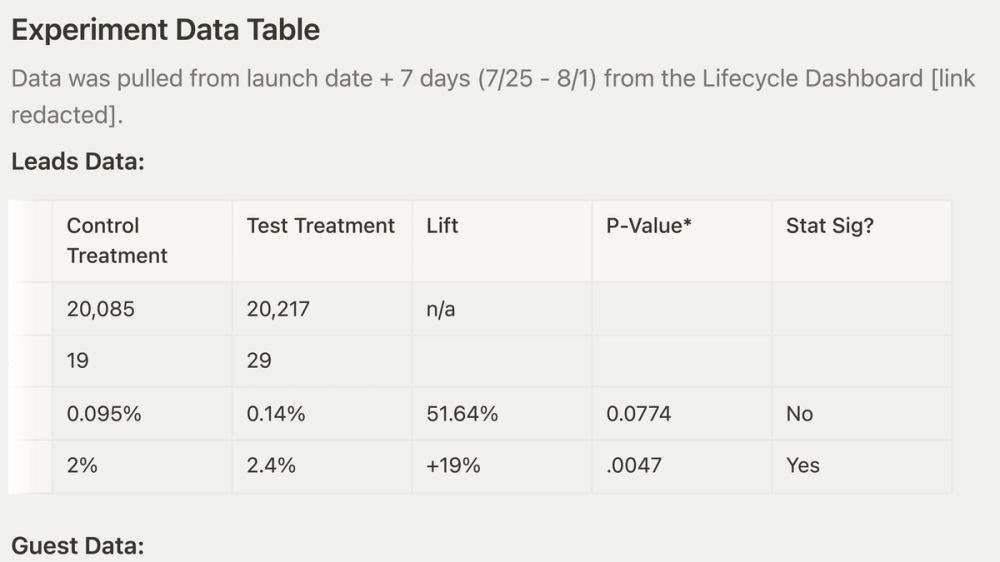This screenshot has width=1000, height=562.
Task: Select the Control Treatment column header
Action: click(117, 241)
